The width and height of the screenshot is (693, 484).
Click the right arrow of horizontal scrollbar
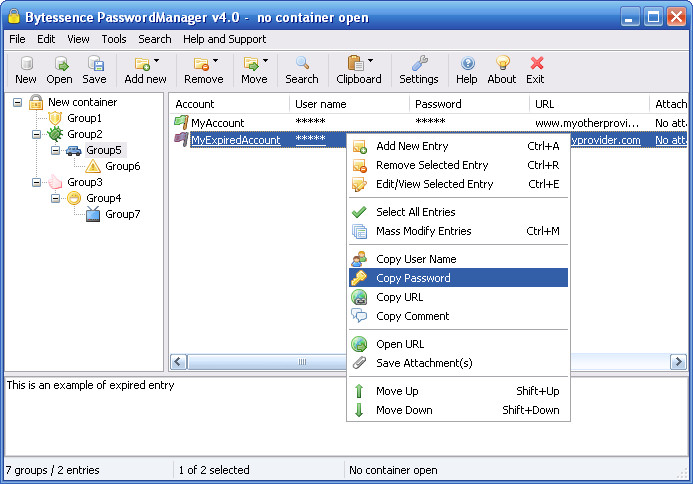click(678, 362)
